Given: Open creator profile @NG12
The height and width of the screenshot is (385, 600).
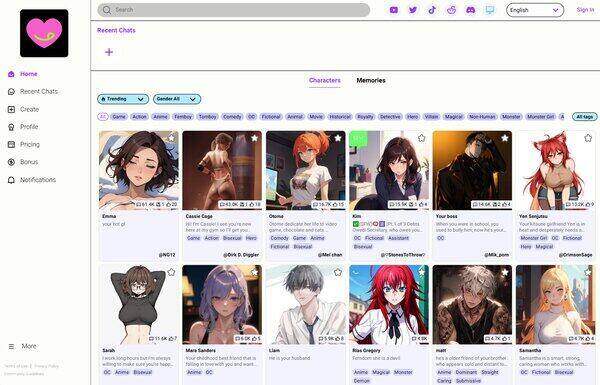Looking at the screenshot, I should (167, 255).
